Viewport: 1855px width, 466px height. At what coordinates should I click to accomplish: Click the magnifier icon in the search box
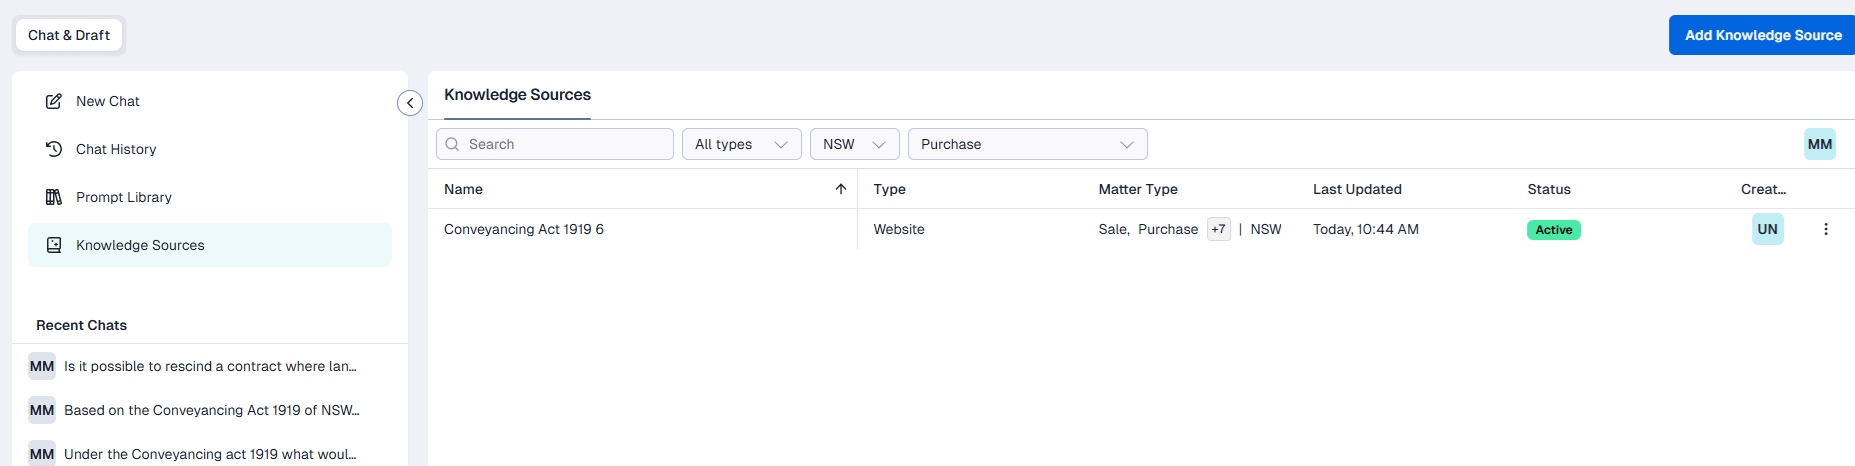(452, 144)
